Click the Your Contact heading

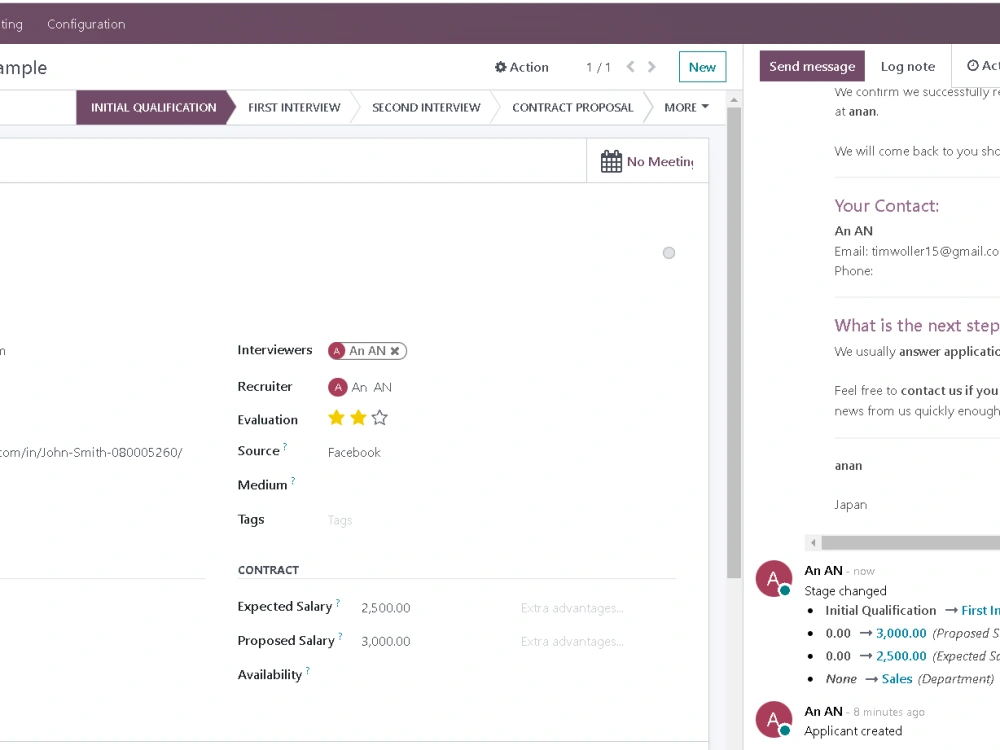pyautogui.click(x=886, y=205)
